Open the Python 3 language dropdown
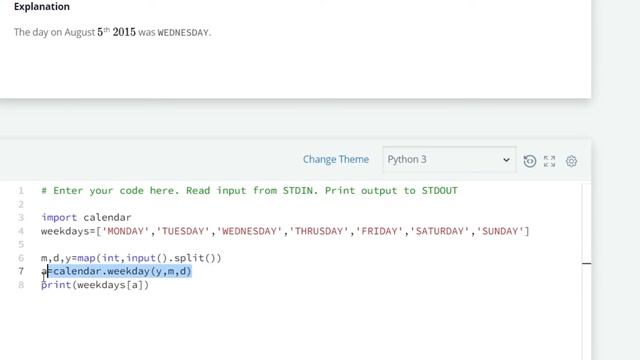Screen dimensions: 640x360 [449, 159]
